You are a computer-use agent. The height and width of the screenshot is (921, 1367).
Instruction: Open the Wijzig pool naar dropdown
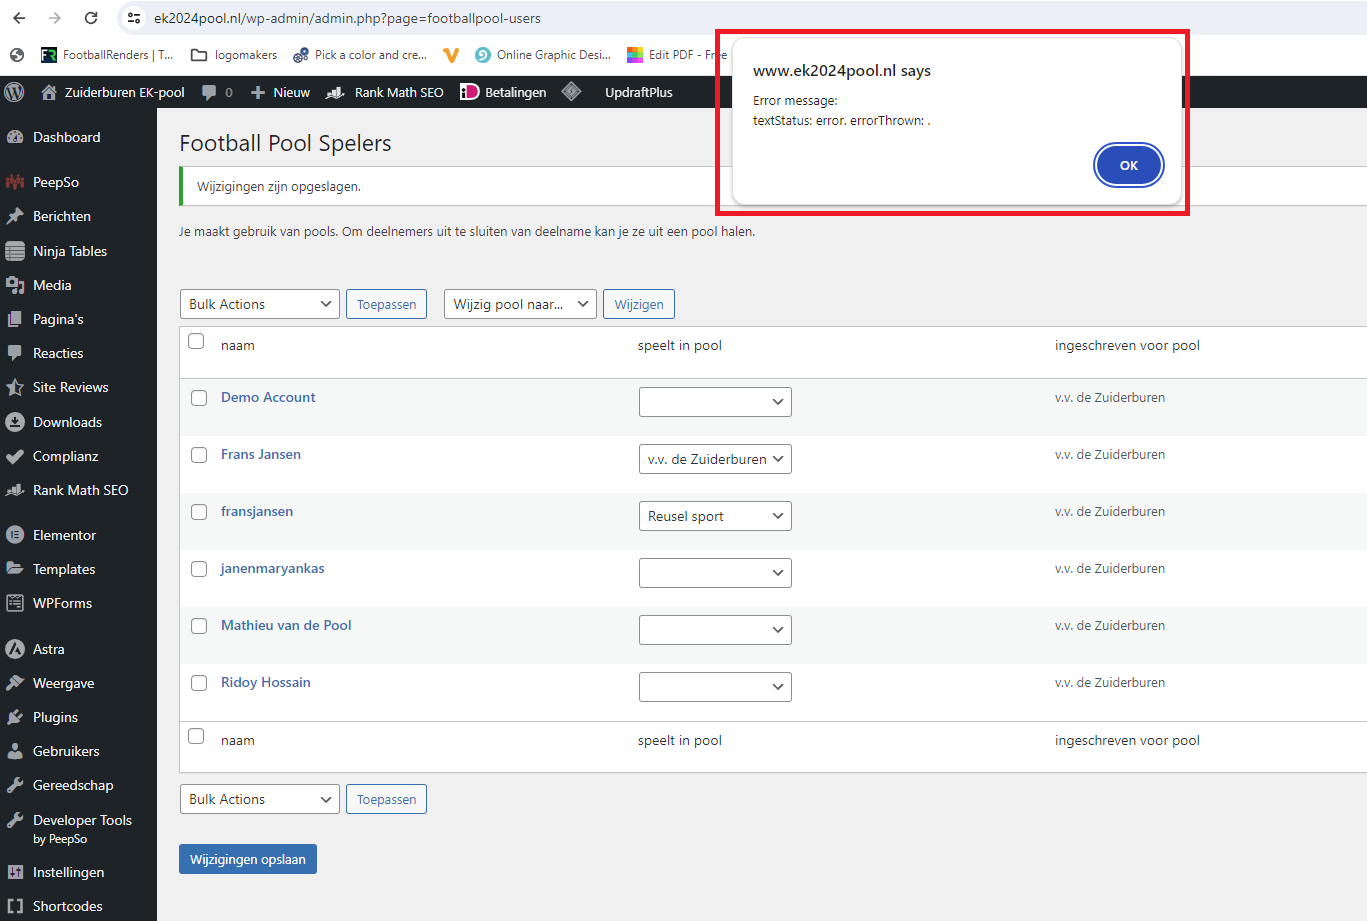tap(520, 304)
